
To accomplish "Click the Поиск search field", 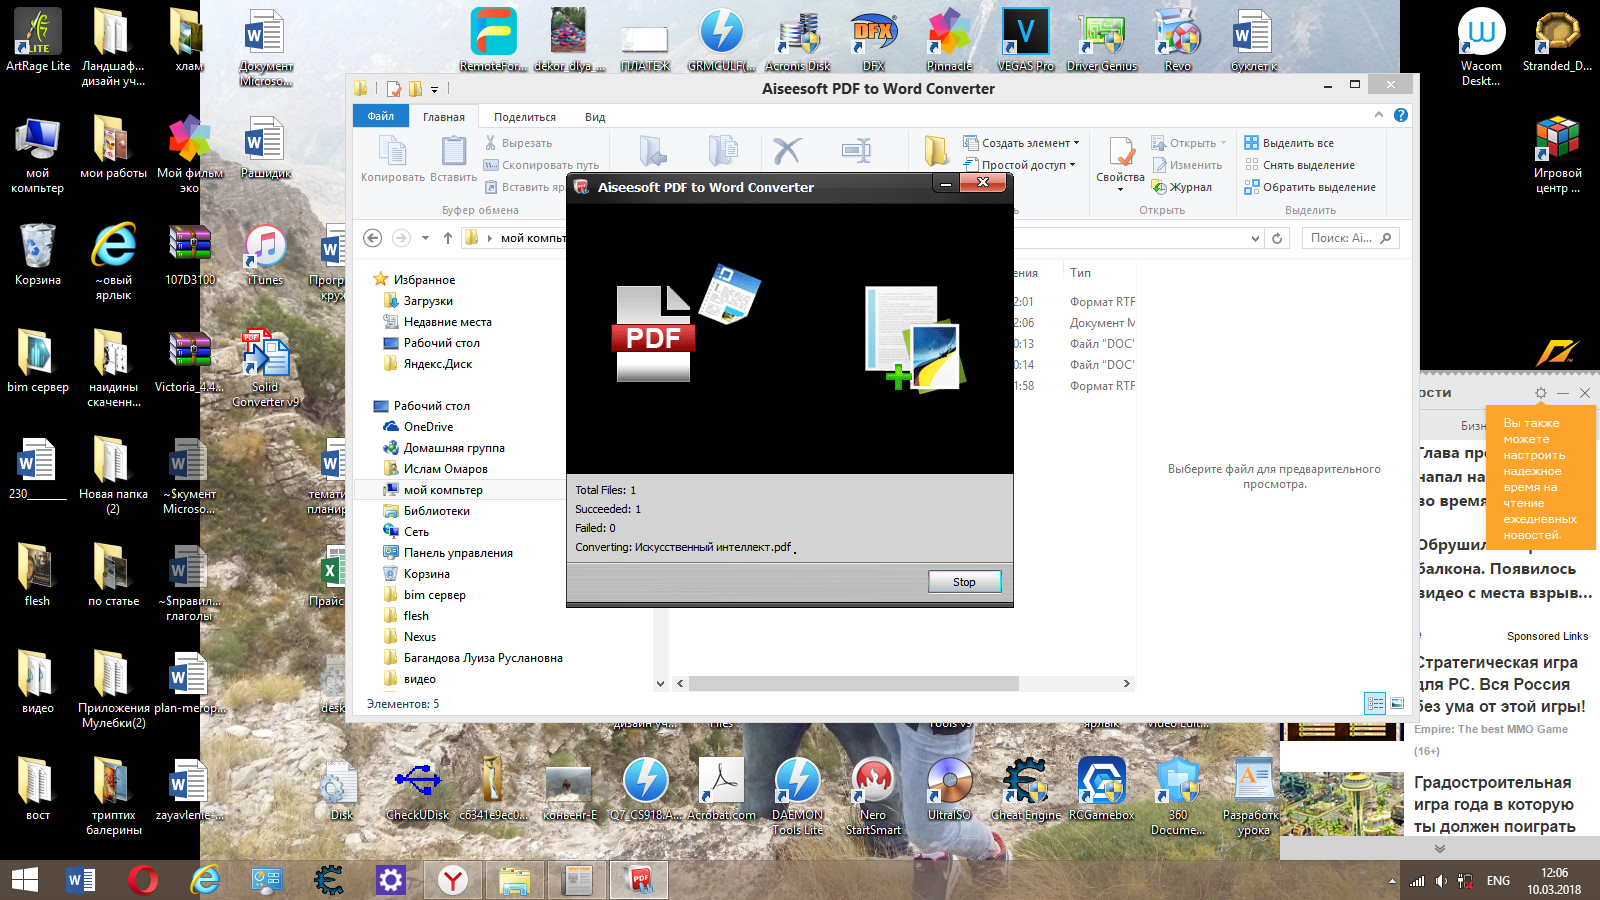I will tap(1350, 238).
